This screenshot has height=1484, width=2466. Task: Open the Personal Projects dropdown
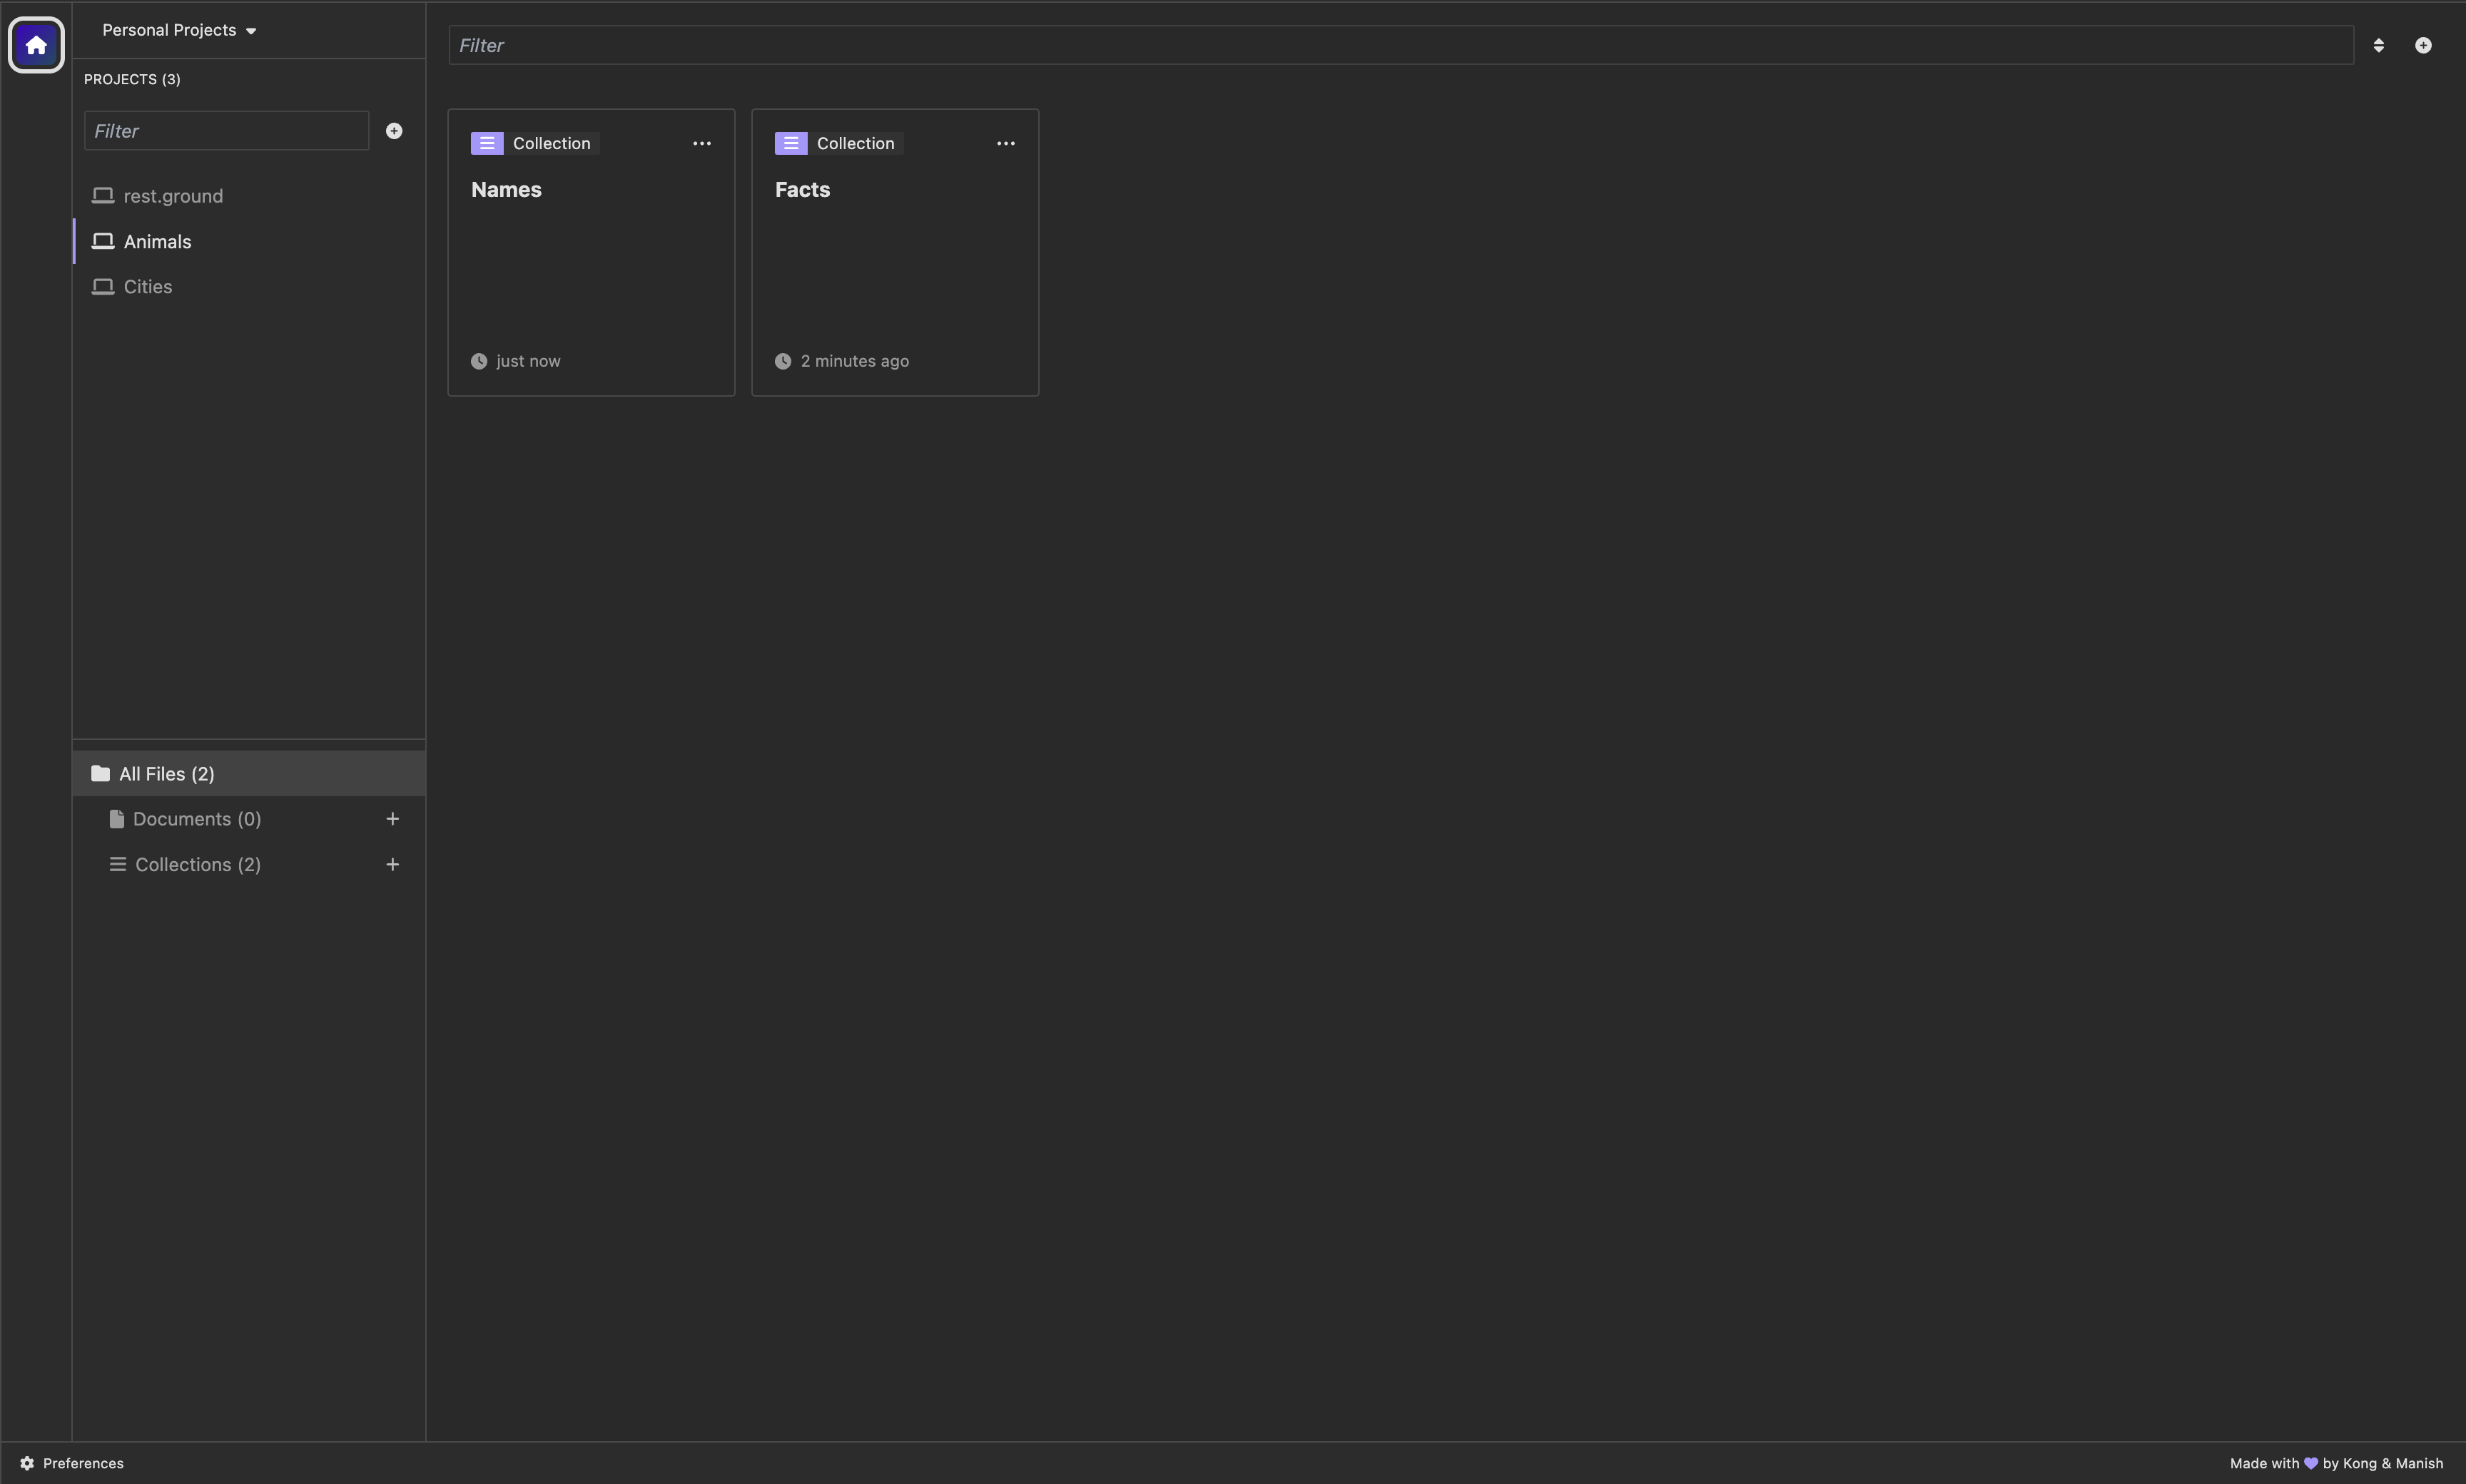pyautogui.click(x=179, y=30)
